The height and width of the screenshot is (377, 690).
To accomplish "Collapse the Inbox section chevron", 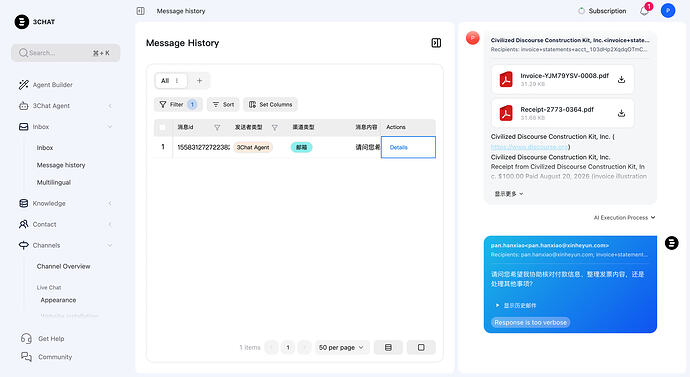I will [x=110, y=127].
